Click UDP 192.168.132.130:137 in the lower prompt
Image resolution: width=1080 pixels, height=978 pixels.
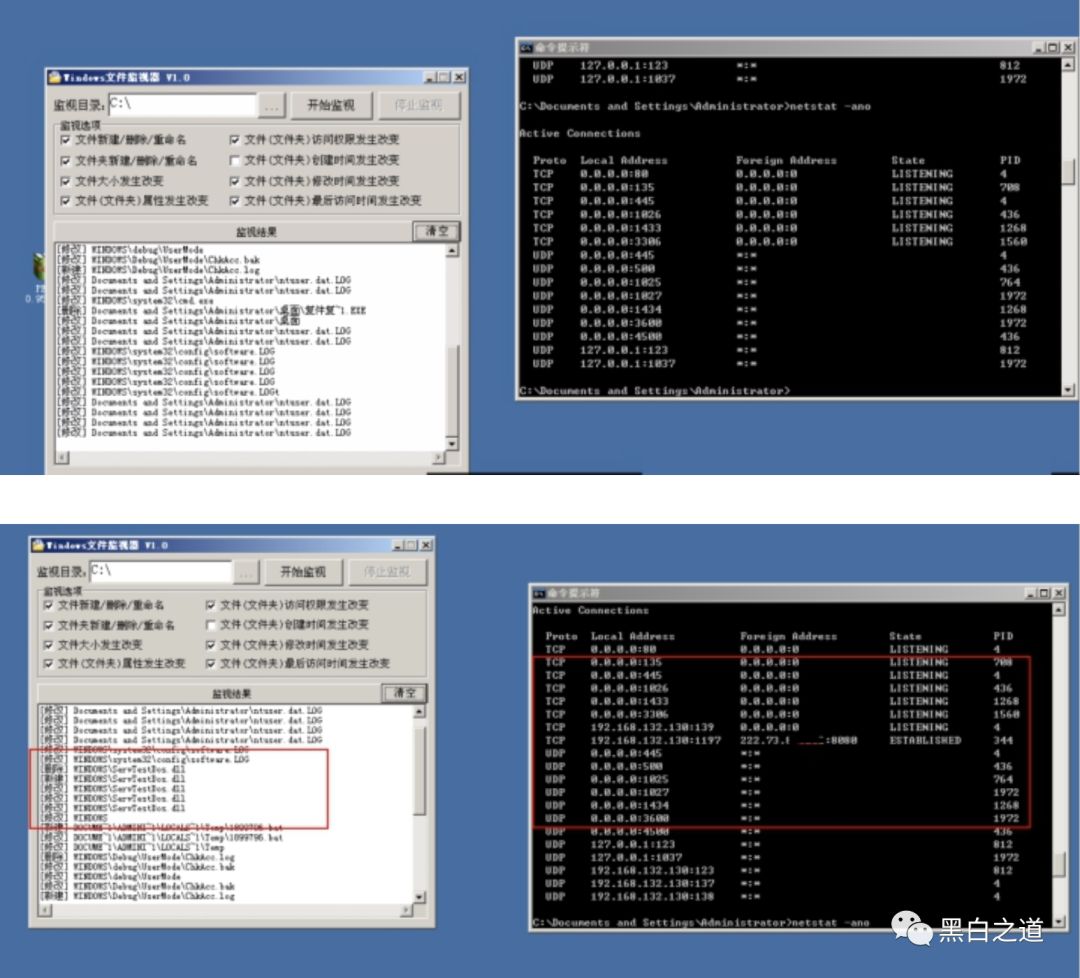click(652, 884)
